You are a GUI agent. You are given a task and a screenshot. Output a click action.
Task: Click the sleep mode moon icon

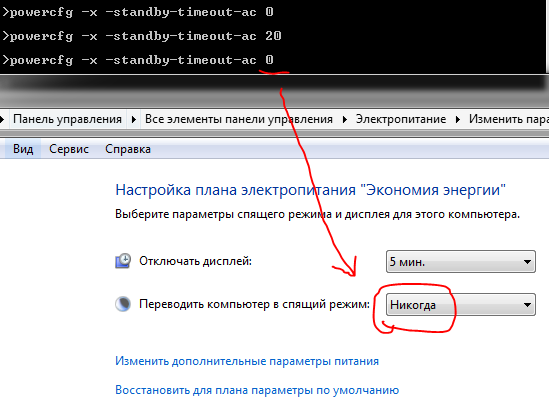click(x=123, y=304)
